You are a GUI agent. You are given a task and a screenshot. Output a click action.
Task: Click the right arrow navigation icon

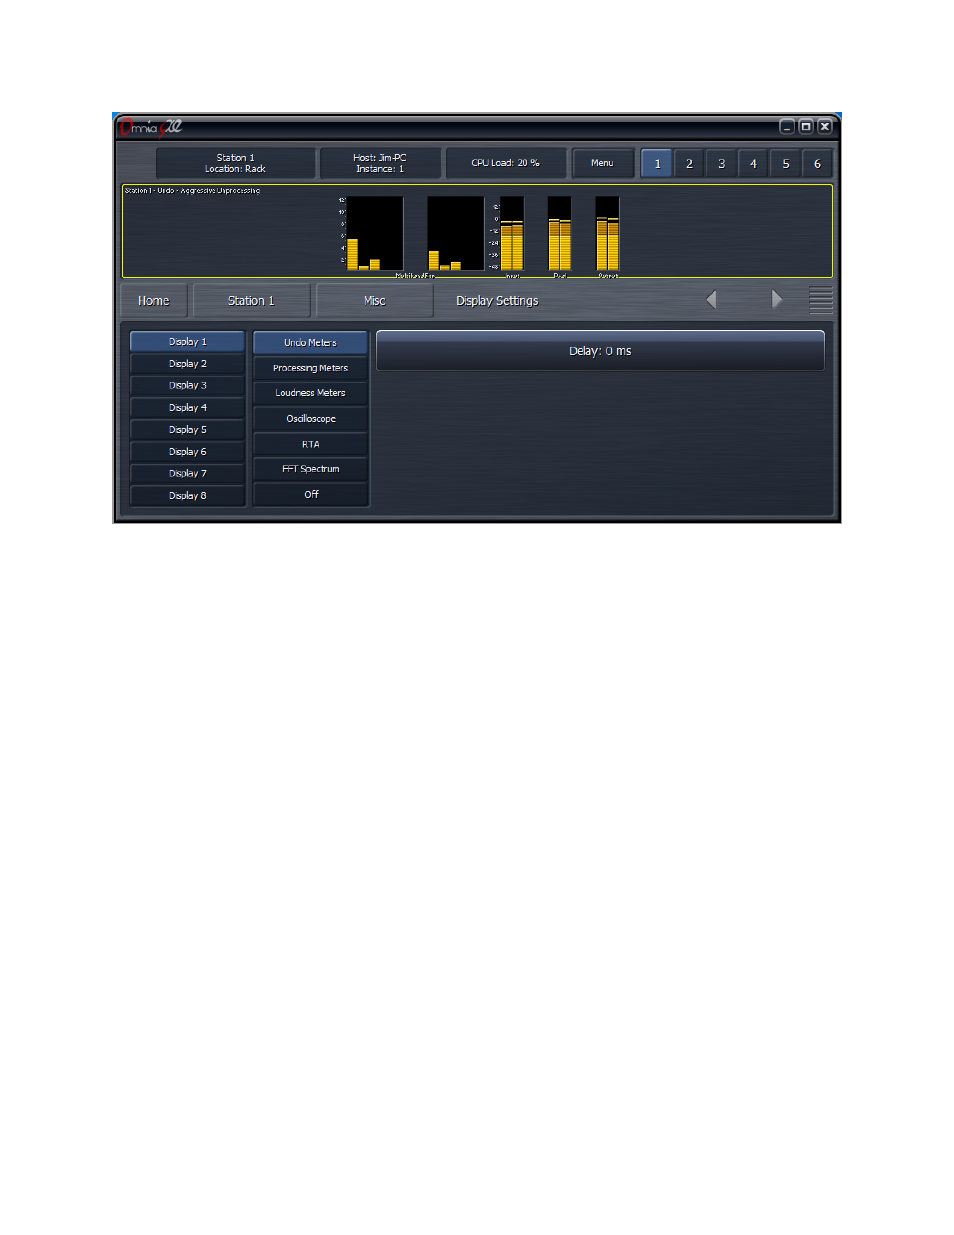point(776,300)
